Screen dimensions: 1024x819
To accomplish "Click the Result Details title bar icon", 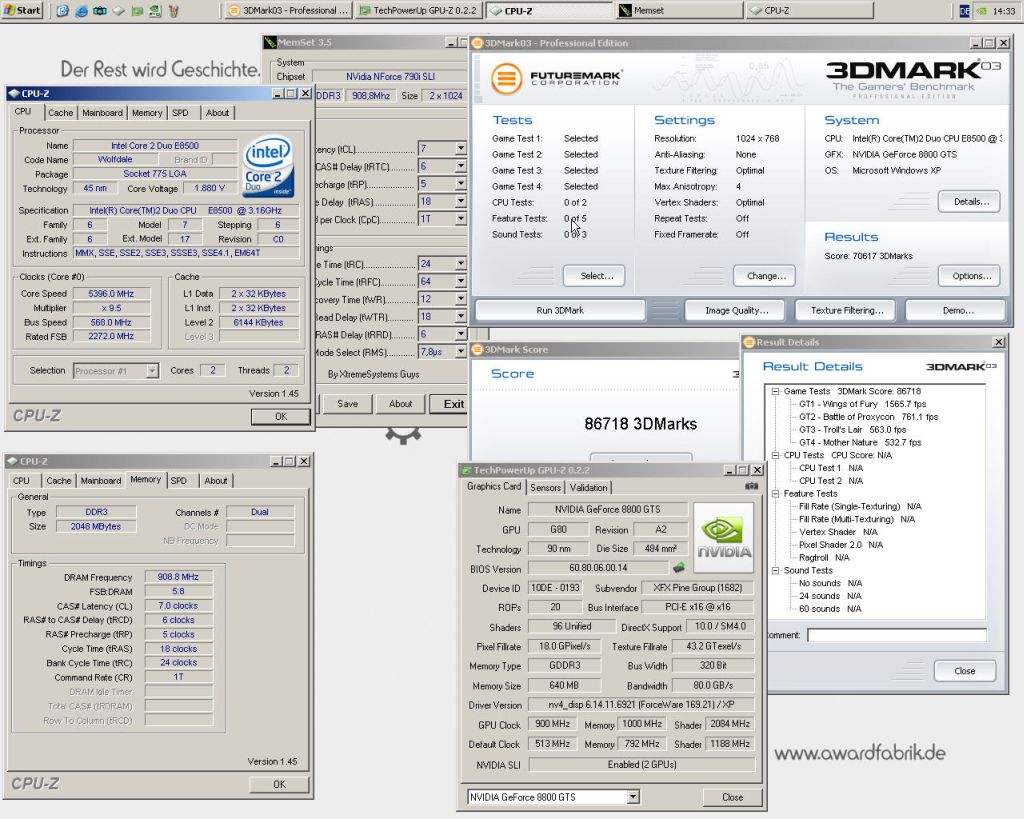I will click(750, 342).
